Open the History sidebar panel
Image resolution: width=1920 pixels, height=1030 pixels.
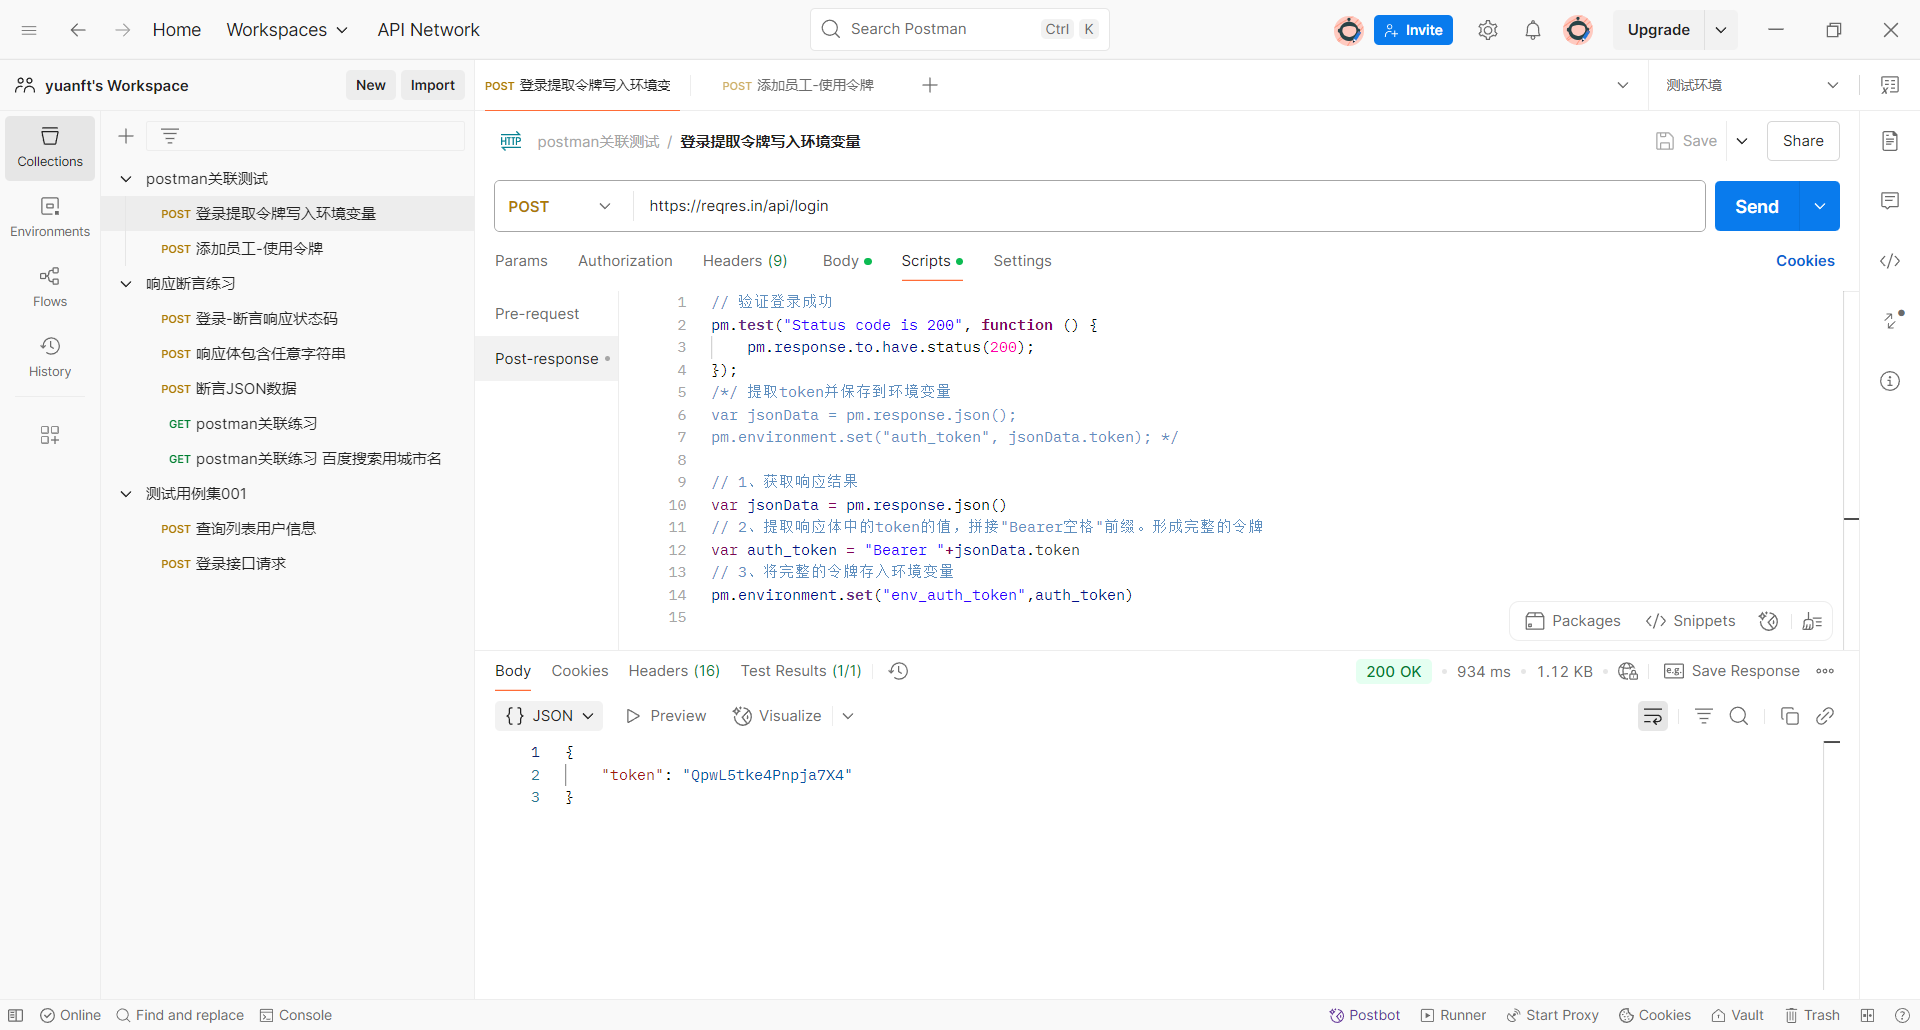pos(50,357)
